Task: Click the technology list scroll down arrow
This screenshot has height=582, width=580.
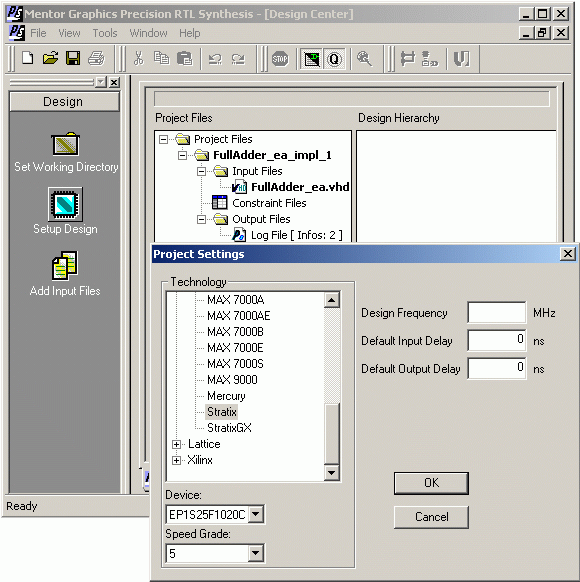Action: pyautogui.click(x=332, y=473)
